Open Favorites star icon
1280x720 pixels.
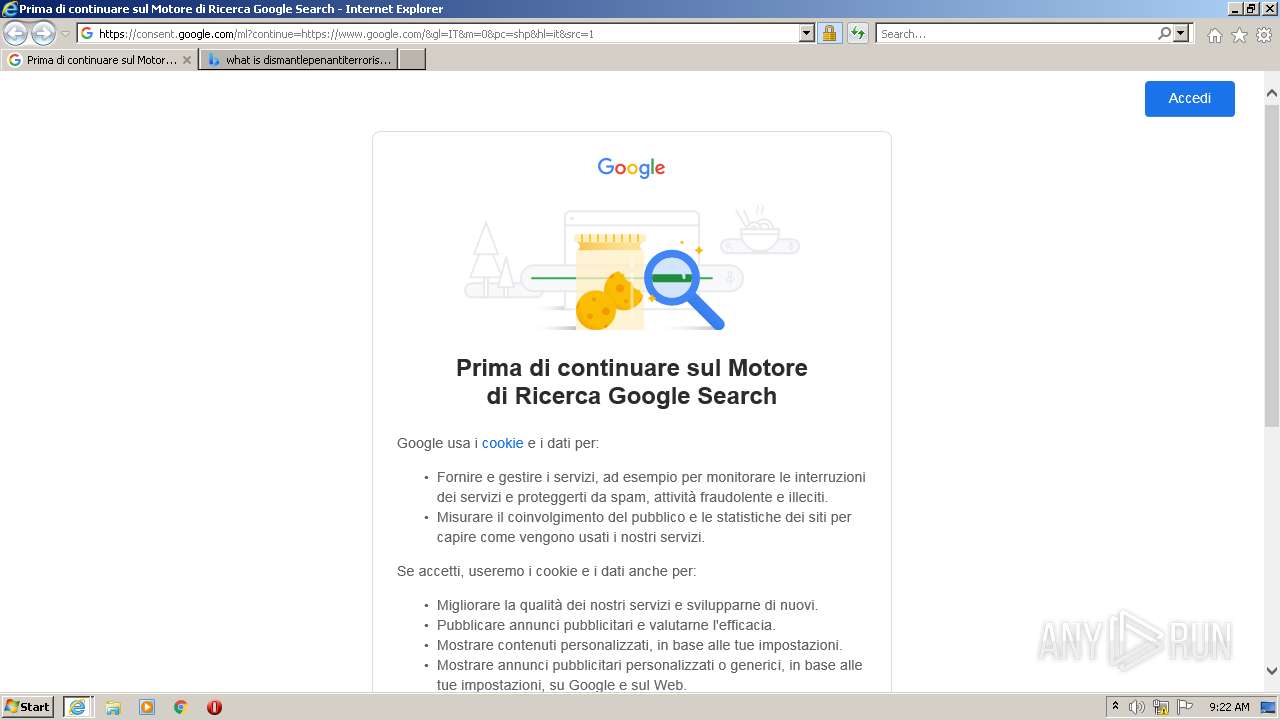[1239, 35]
